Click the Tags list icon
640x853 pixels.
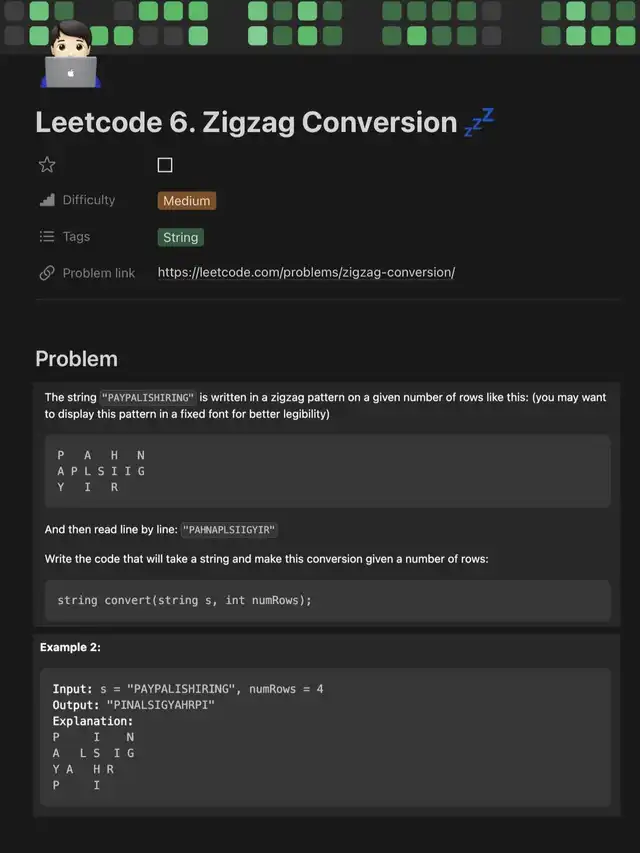(47, 237)
